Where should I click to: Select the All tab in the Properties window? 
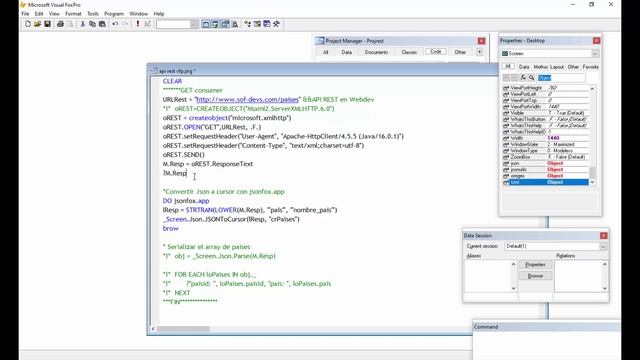(x=508, y=67)
